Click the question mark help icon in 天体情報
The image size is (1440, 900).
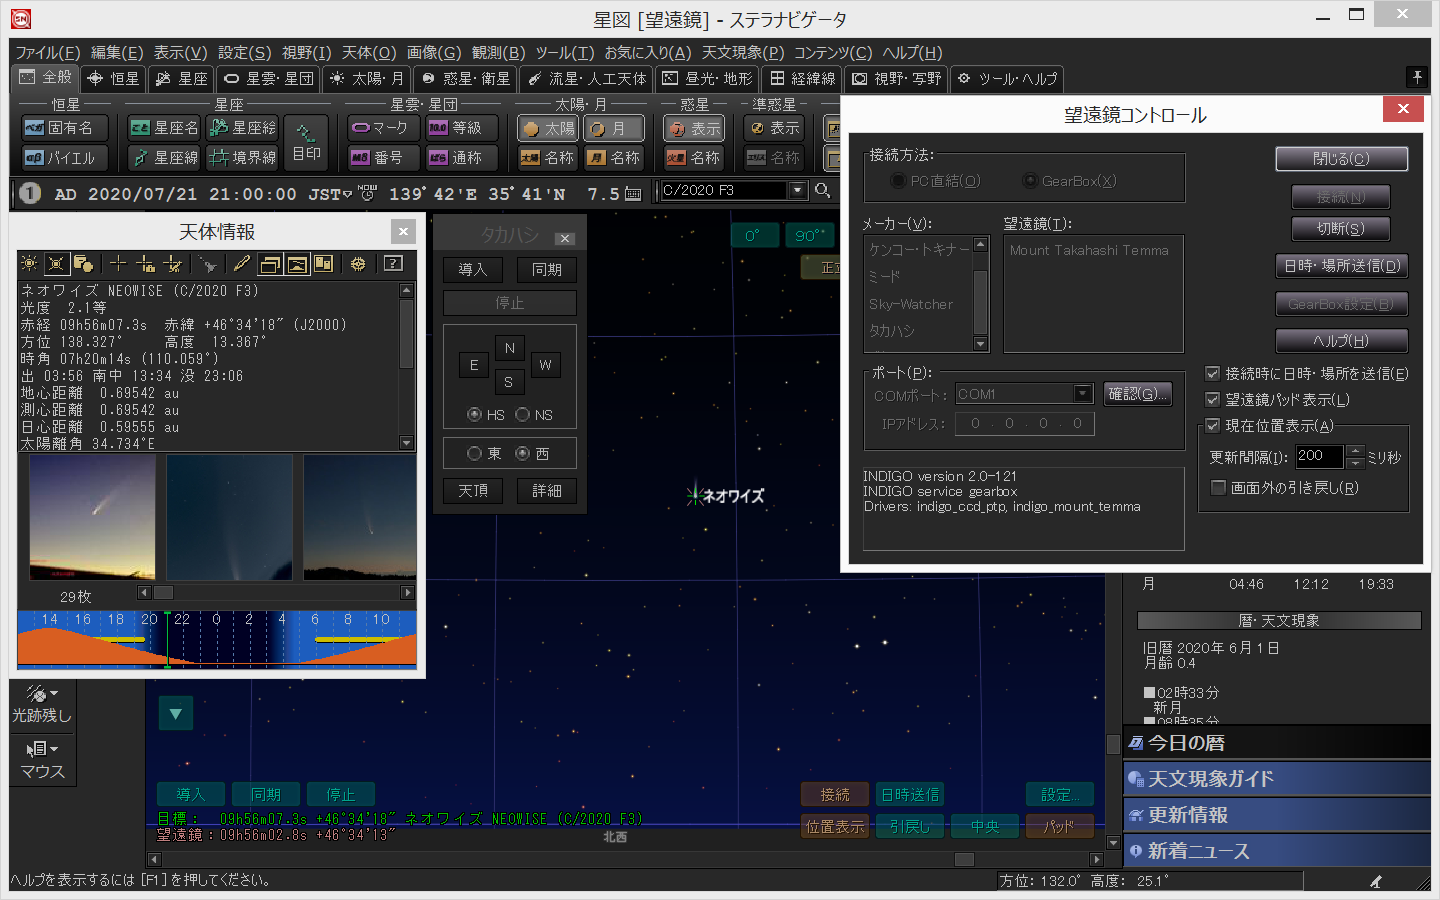point(393,264)
